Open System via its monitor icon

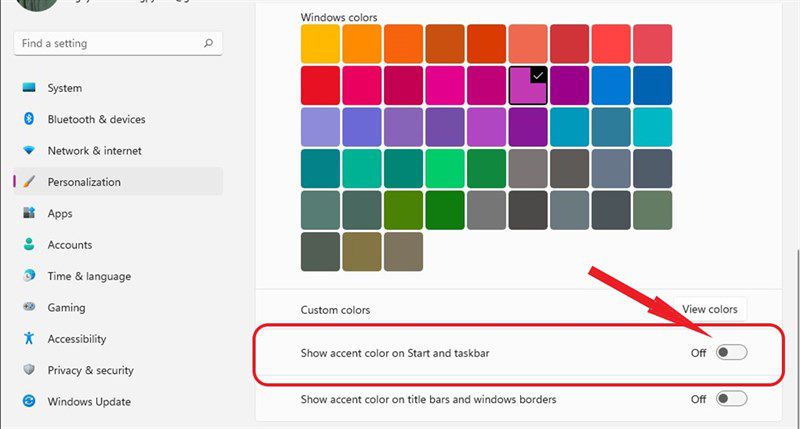(29, 87)
